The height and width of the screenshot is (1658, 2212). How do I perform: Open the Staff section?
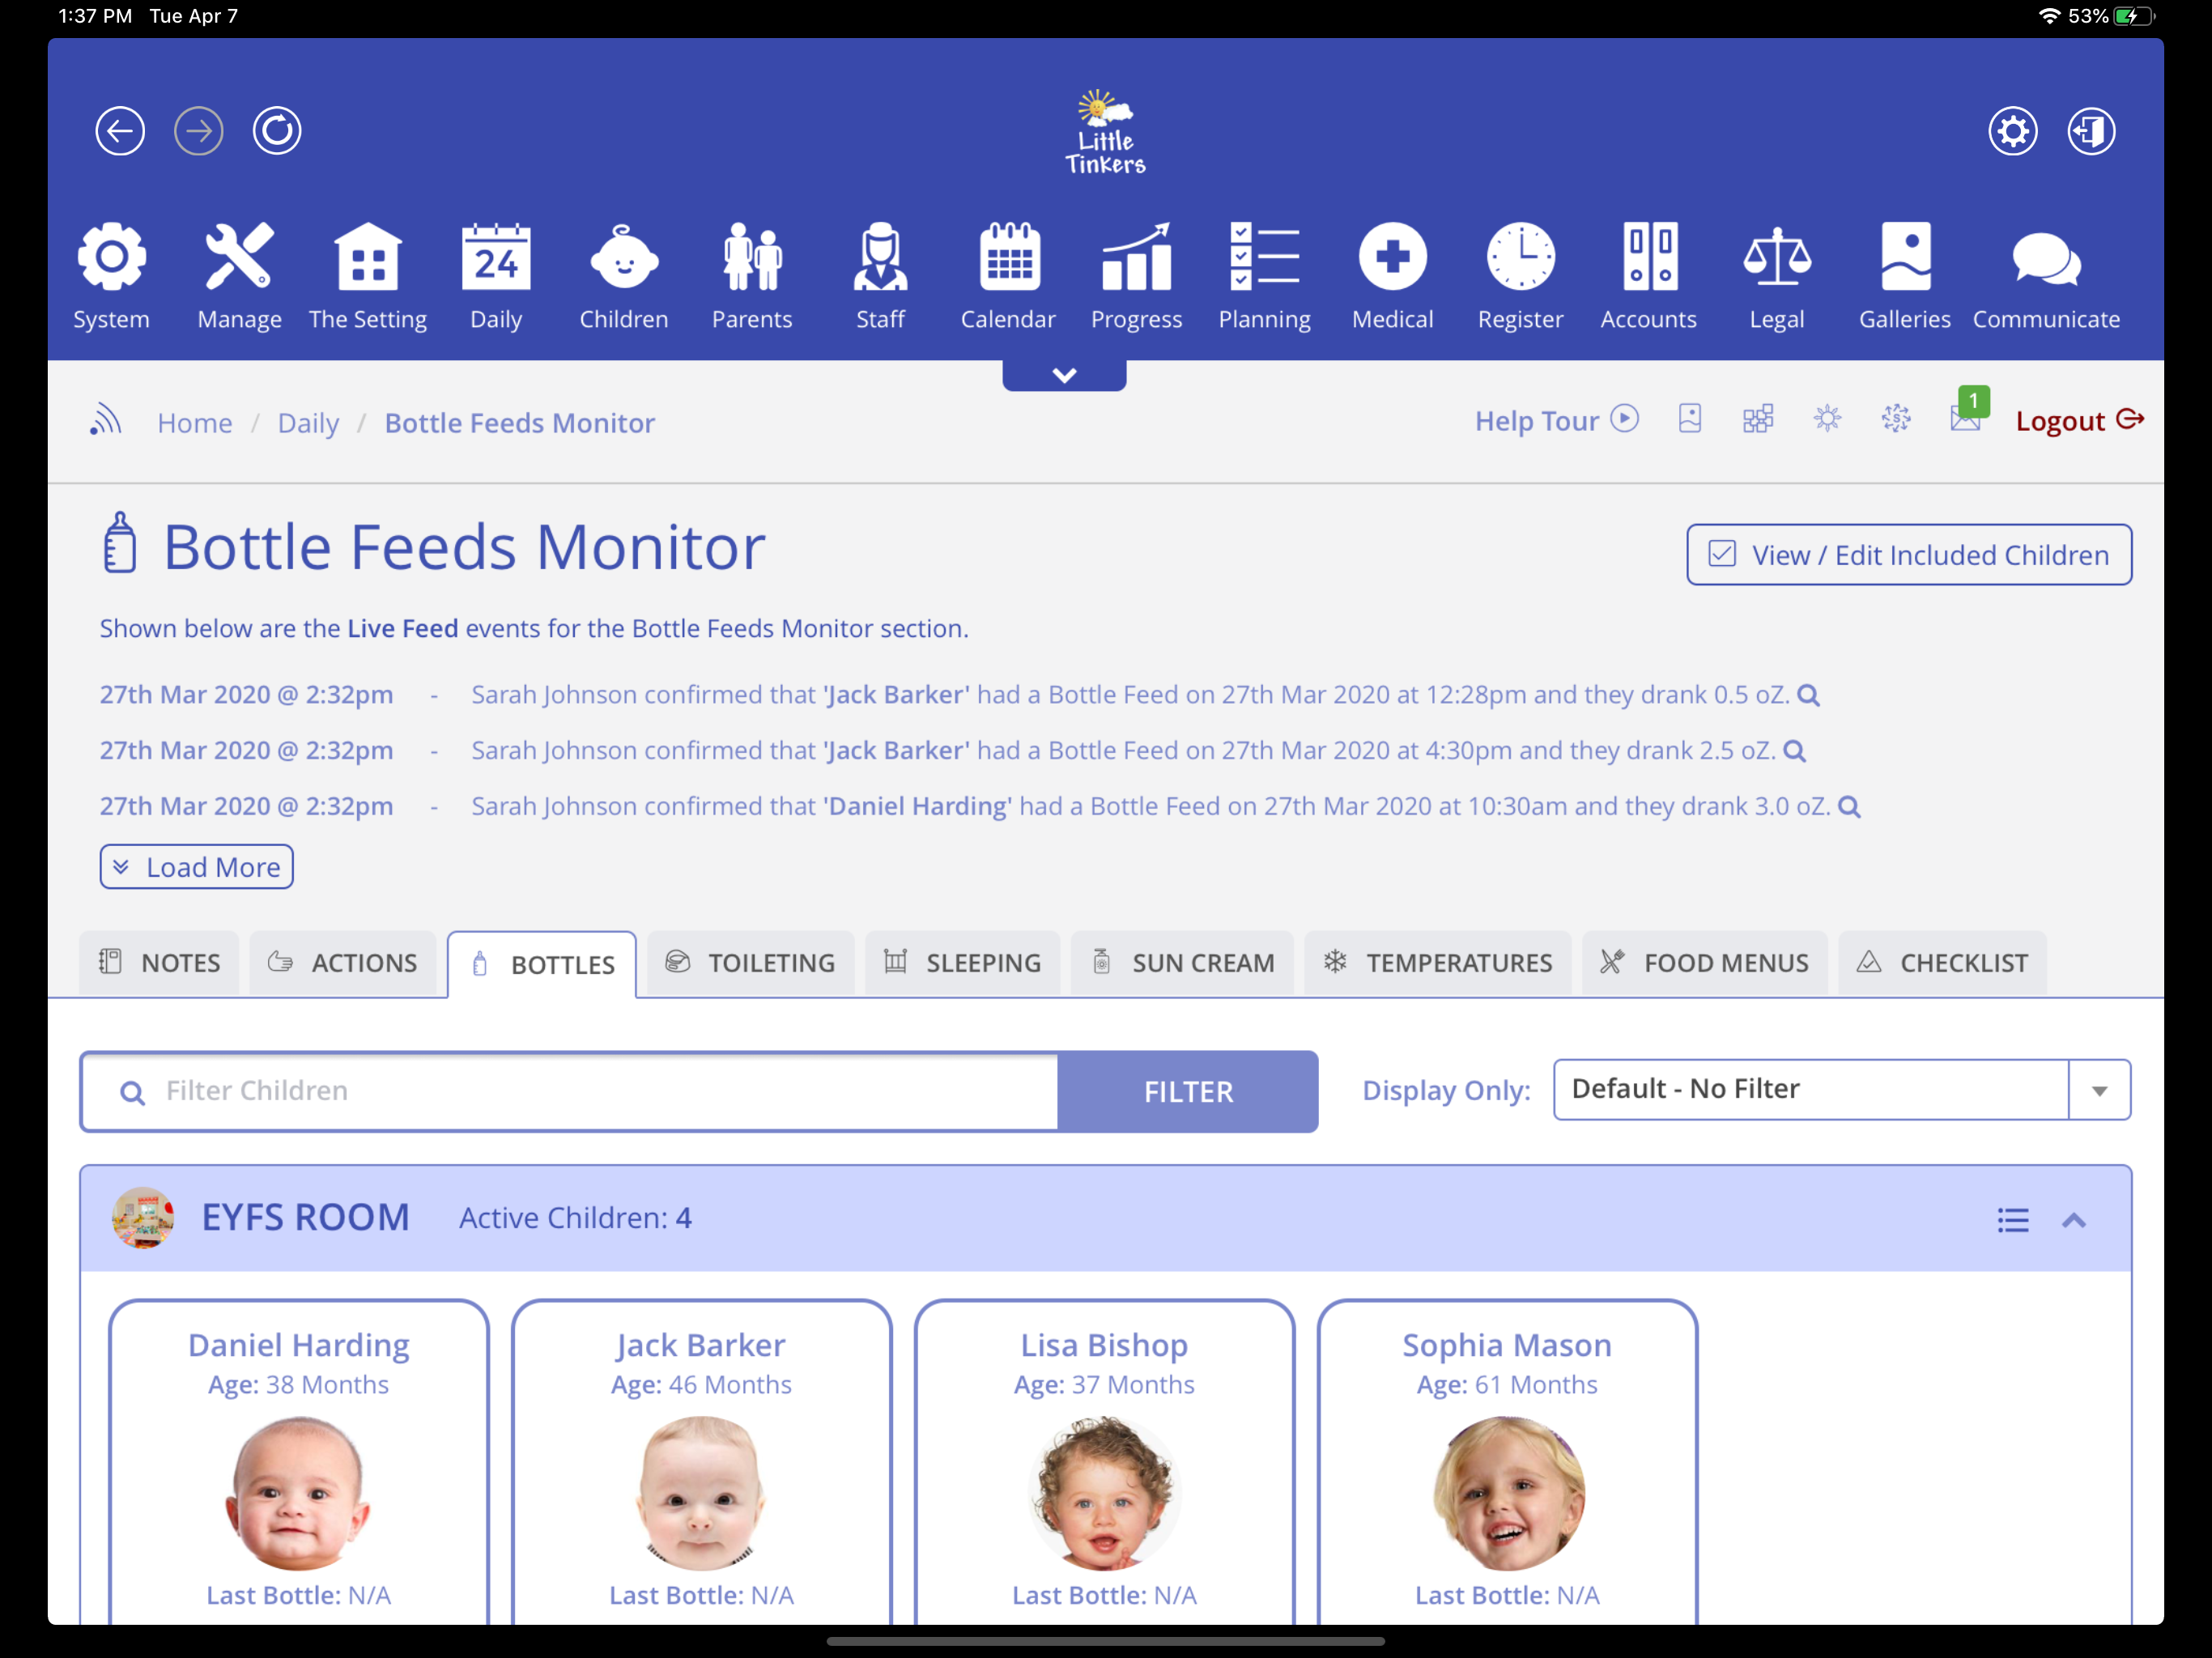click(880, 277)
